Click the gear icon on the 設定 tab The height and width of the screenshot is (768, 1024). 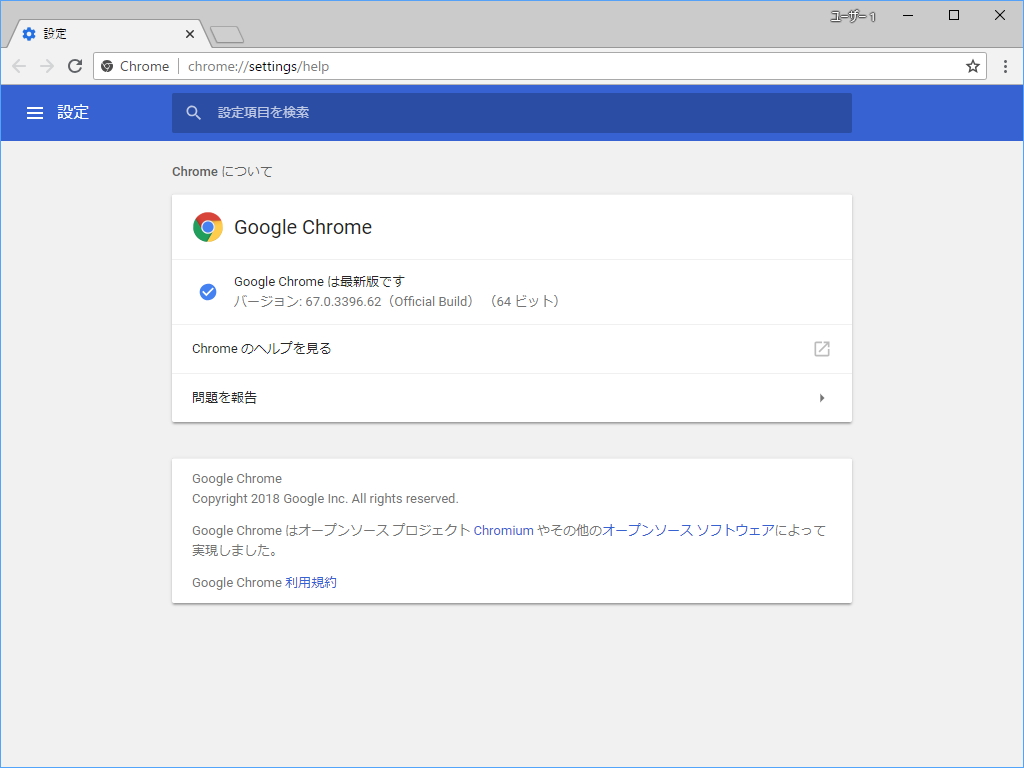coord(27,33)
